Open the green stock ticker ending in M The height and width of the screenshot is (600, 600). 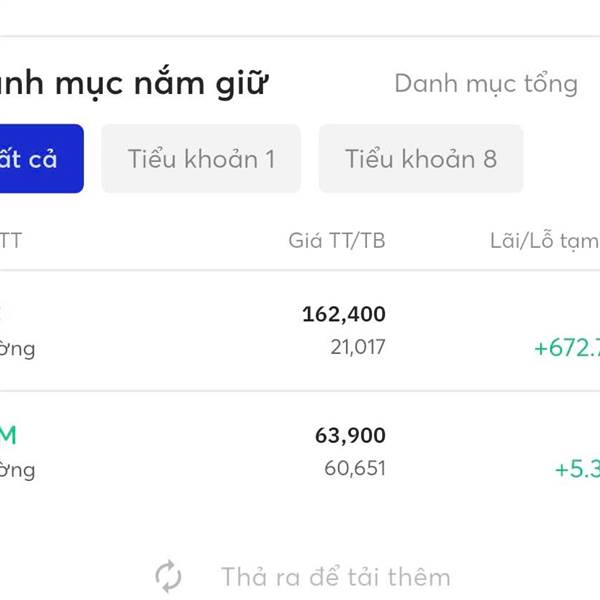[x=8, y=435]
